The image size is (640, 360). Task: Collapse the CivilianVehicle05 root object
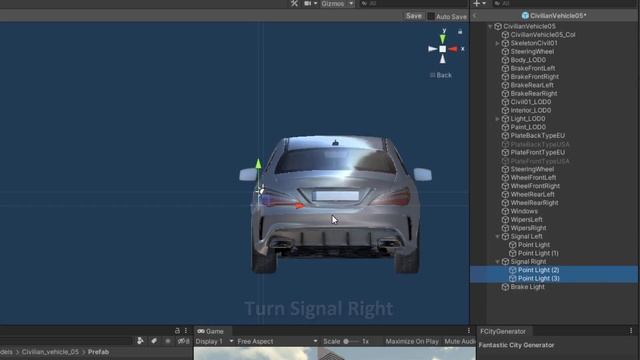490,27
